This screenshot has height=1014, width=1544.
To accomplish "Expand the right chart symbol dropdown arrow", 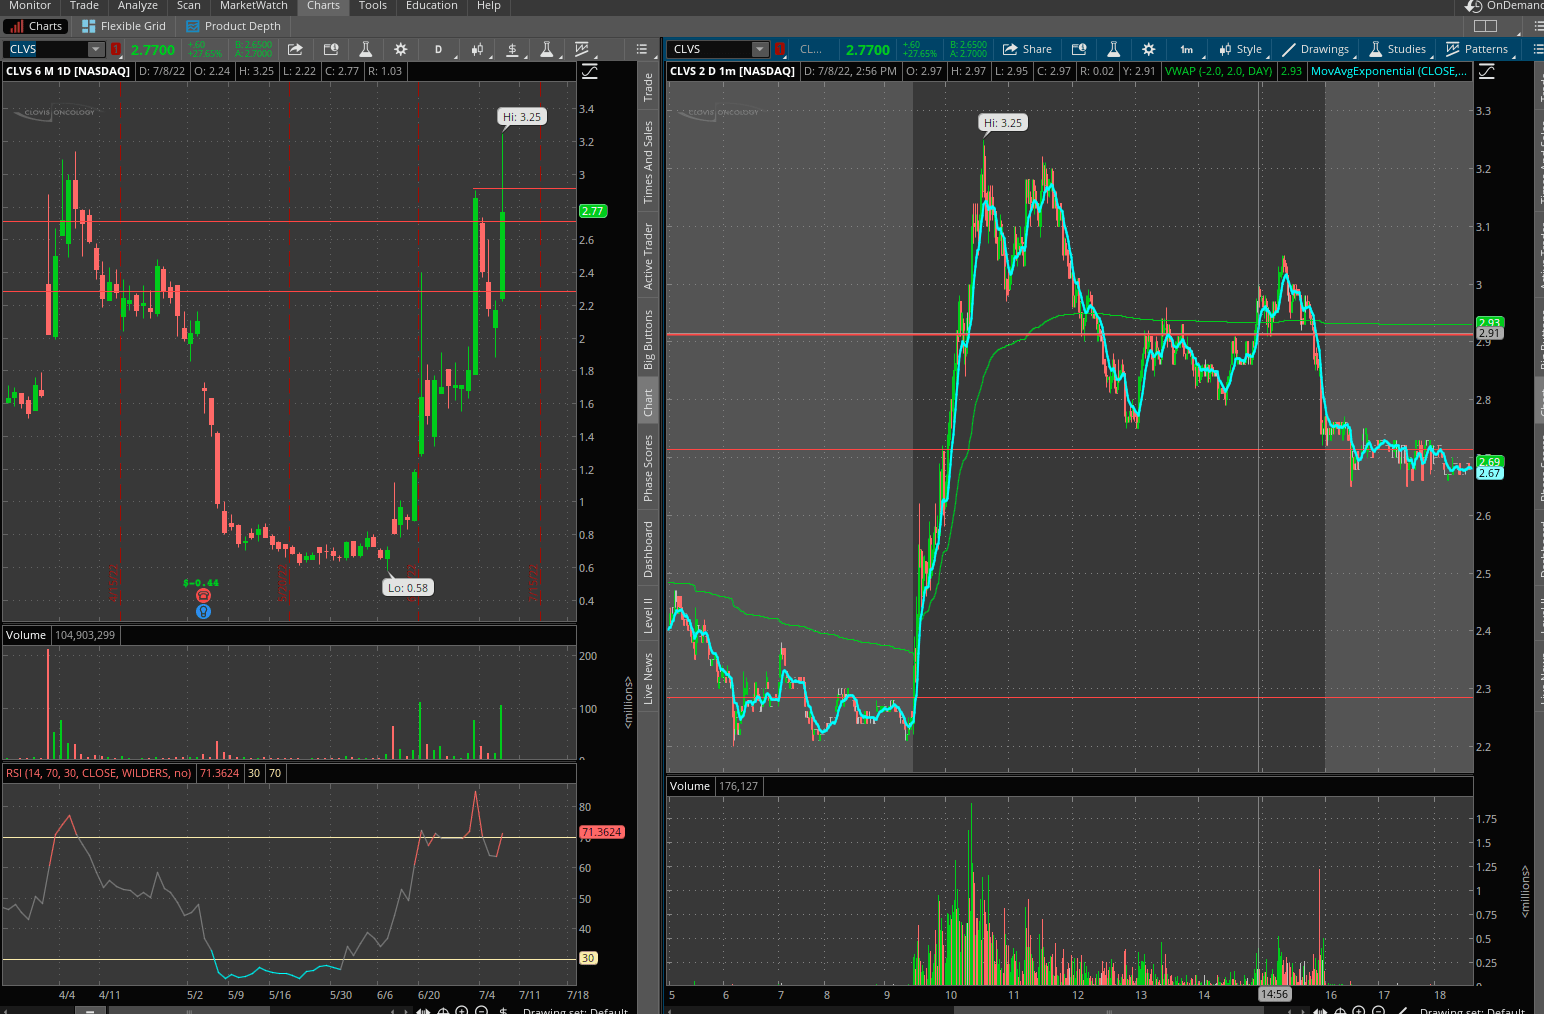I will pos(760,49).
